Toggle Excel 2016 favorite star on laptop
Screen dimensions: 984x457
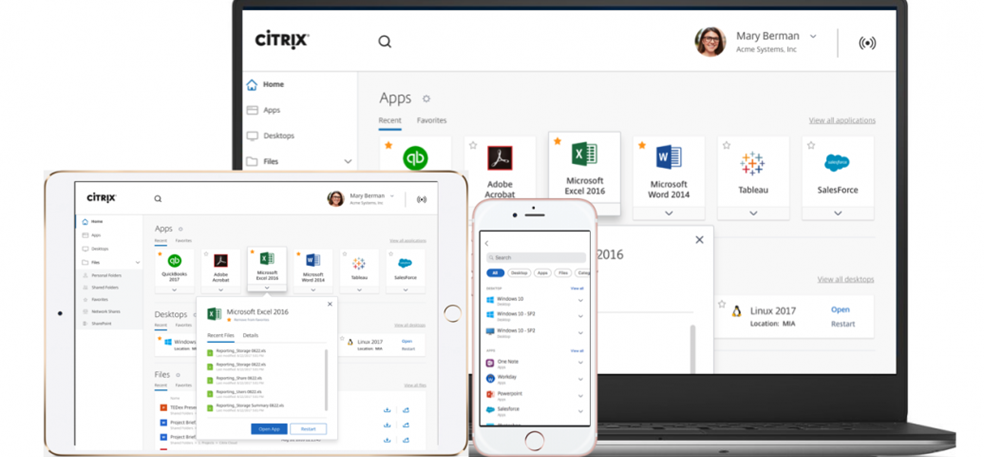(x=557, y=141)
